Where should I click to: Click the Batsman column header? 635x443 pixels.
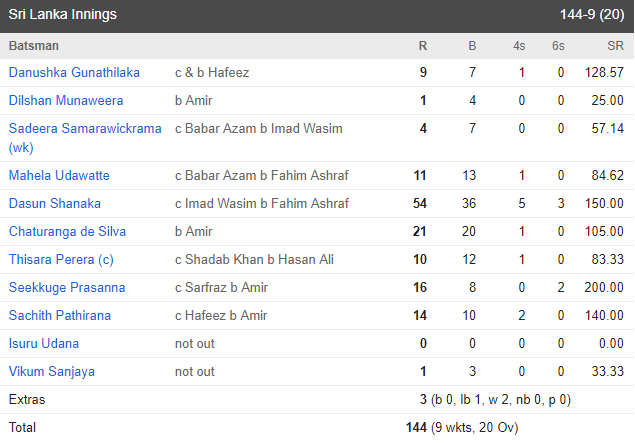point(34,46)
